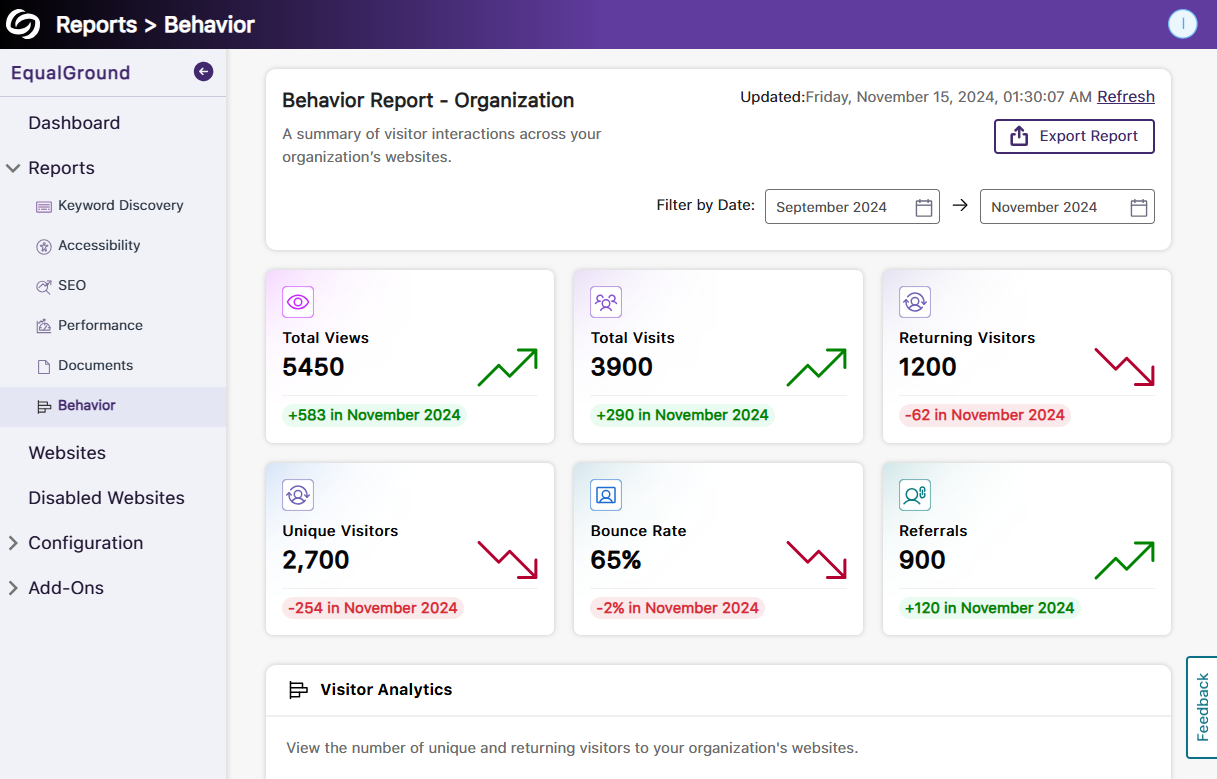Click the Returning Visitors icon
The height and width of the screenshot is (779, 1217).
pyautogui.click(x=915, y=301)
